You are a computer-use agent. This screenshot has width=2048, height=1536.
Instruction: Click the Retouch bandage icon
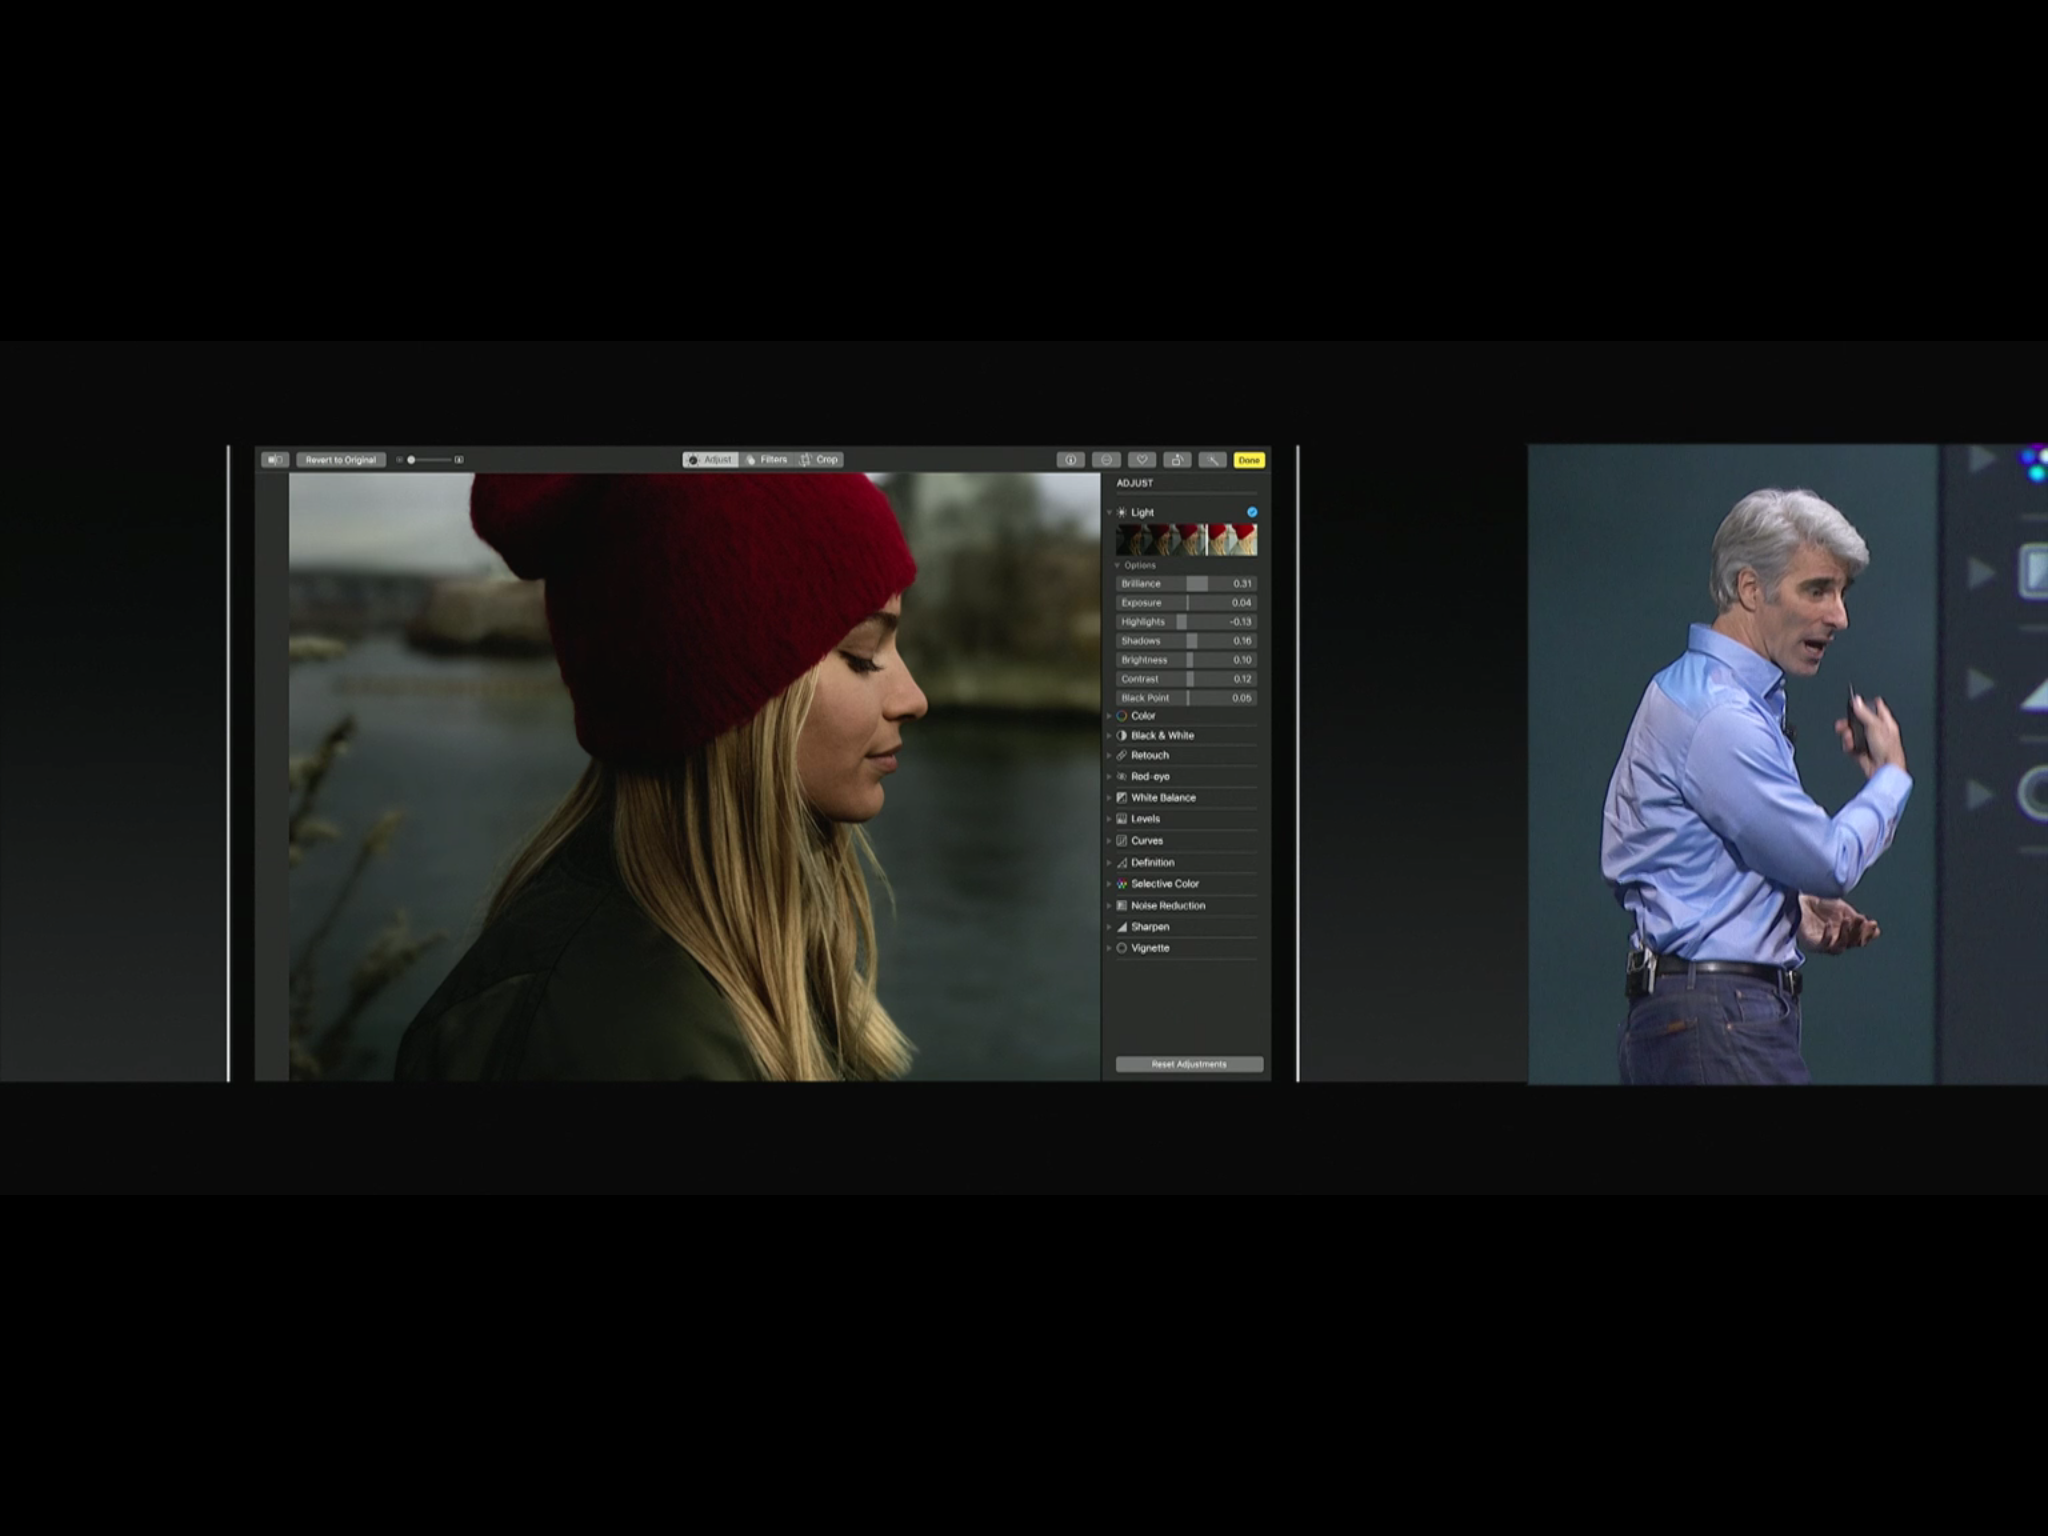[1122, 756]
